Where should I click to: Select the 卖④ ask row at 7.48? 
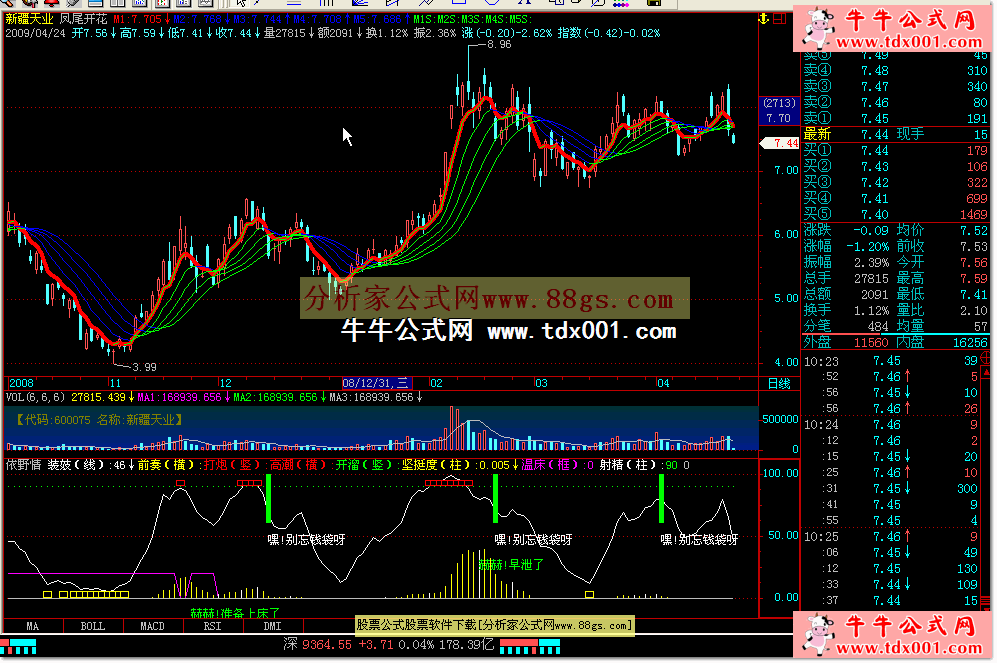click(x=895, y=71)
